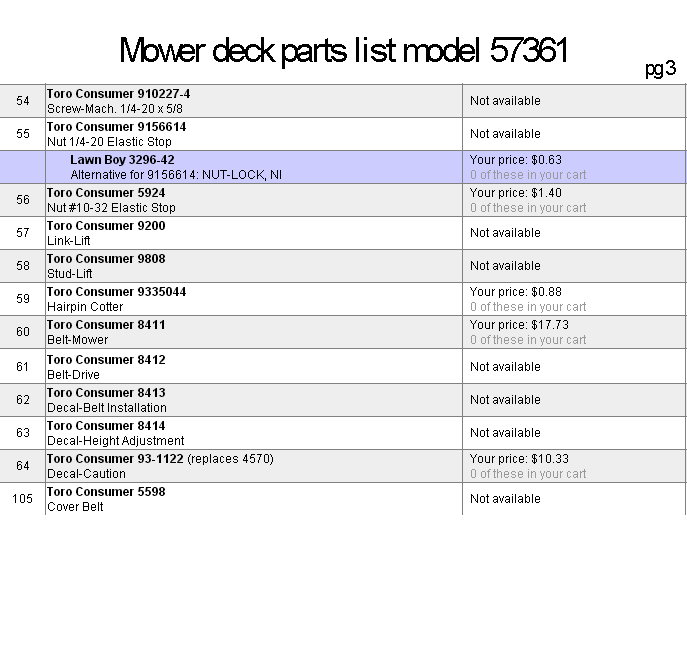Screen dimensions: 687x663
Task: Open Toro Consumer 8411 Belt-Mower part
Action: pos(106,325)
